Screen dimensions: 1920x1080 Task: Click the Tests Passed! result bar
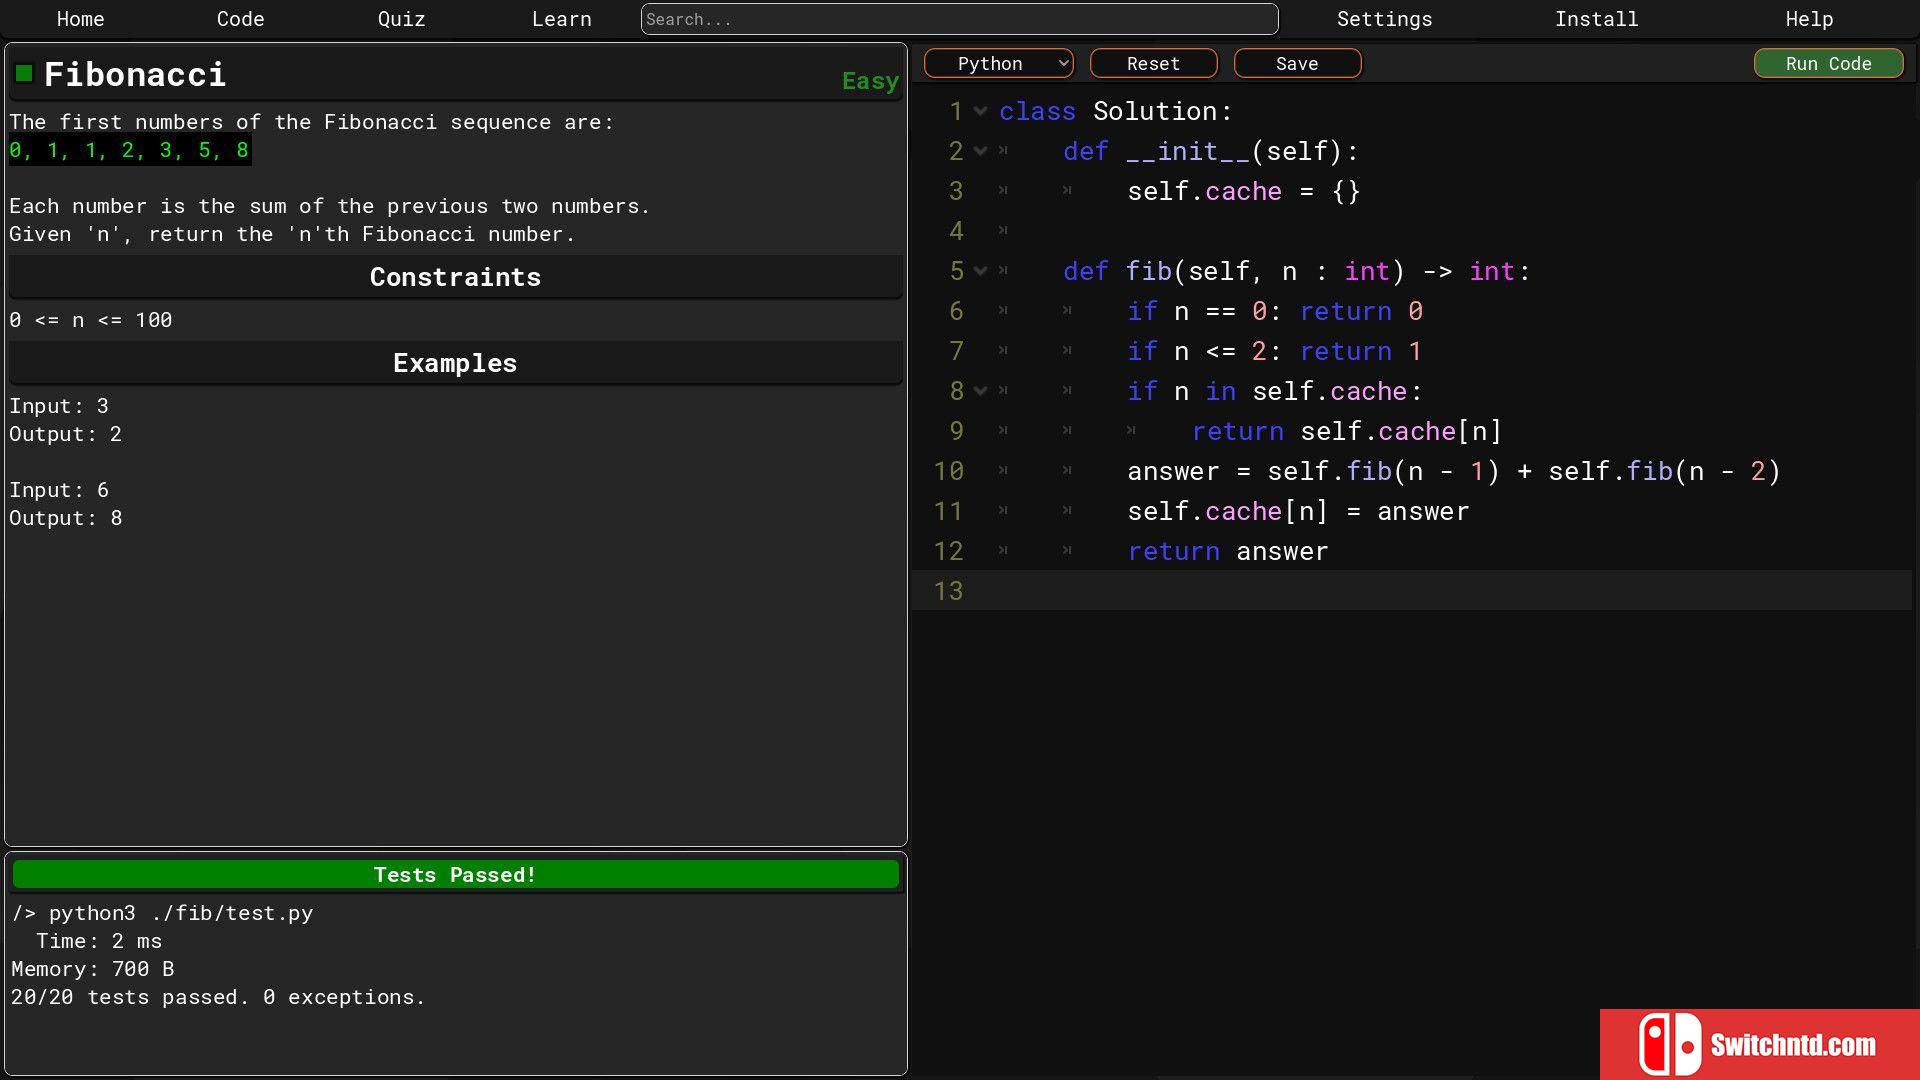(x=455, y=875)
